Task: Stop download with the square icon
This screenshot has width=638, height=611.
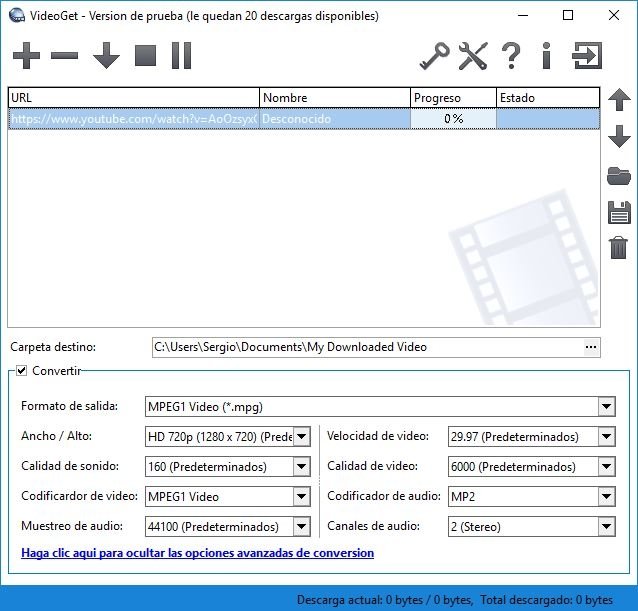Action: 145,55
